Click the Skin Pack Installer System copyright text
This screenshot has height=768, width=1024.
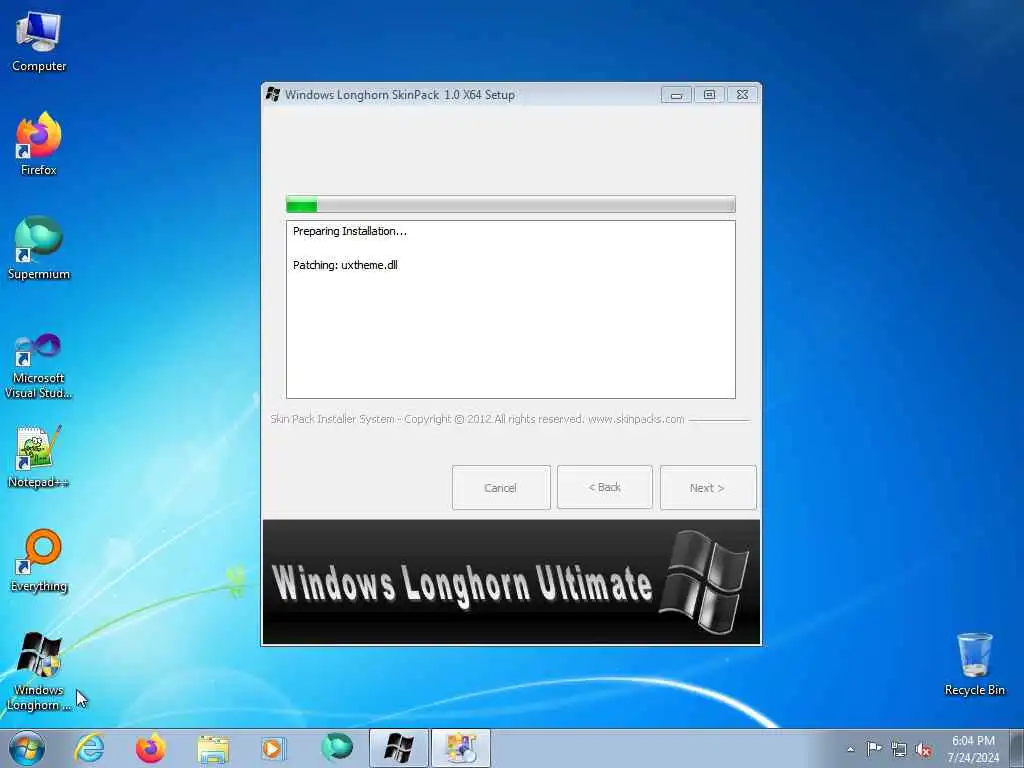[477, 419]
